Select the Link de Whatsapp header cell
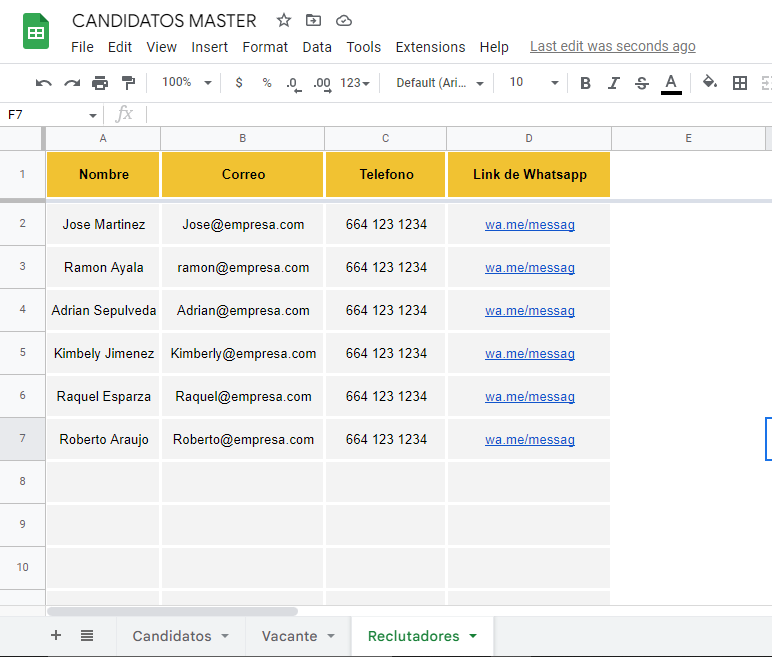772x657 pixels. 529,174
